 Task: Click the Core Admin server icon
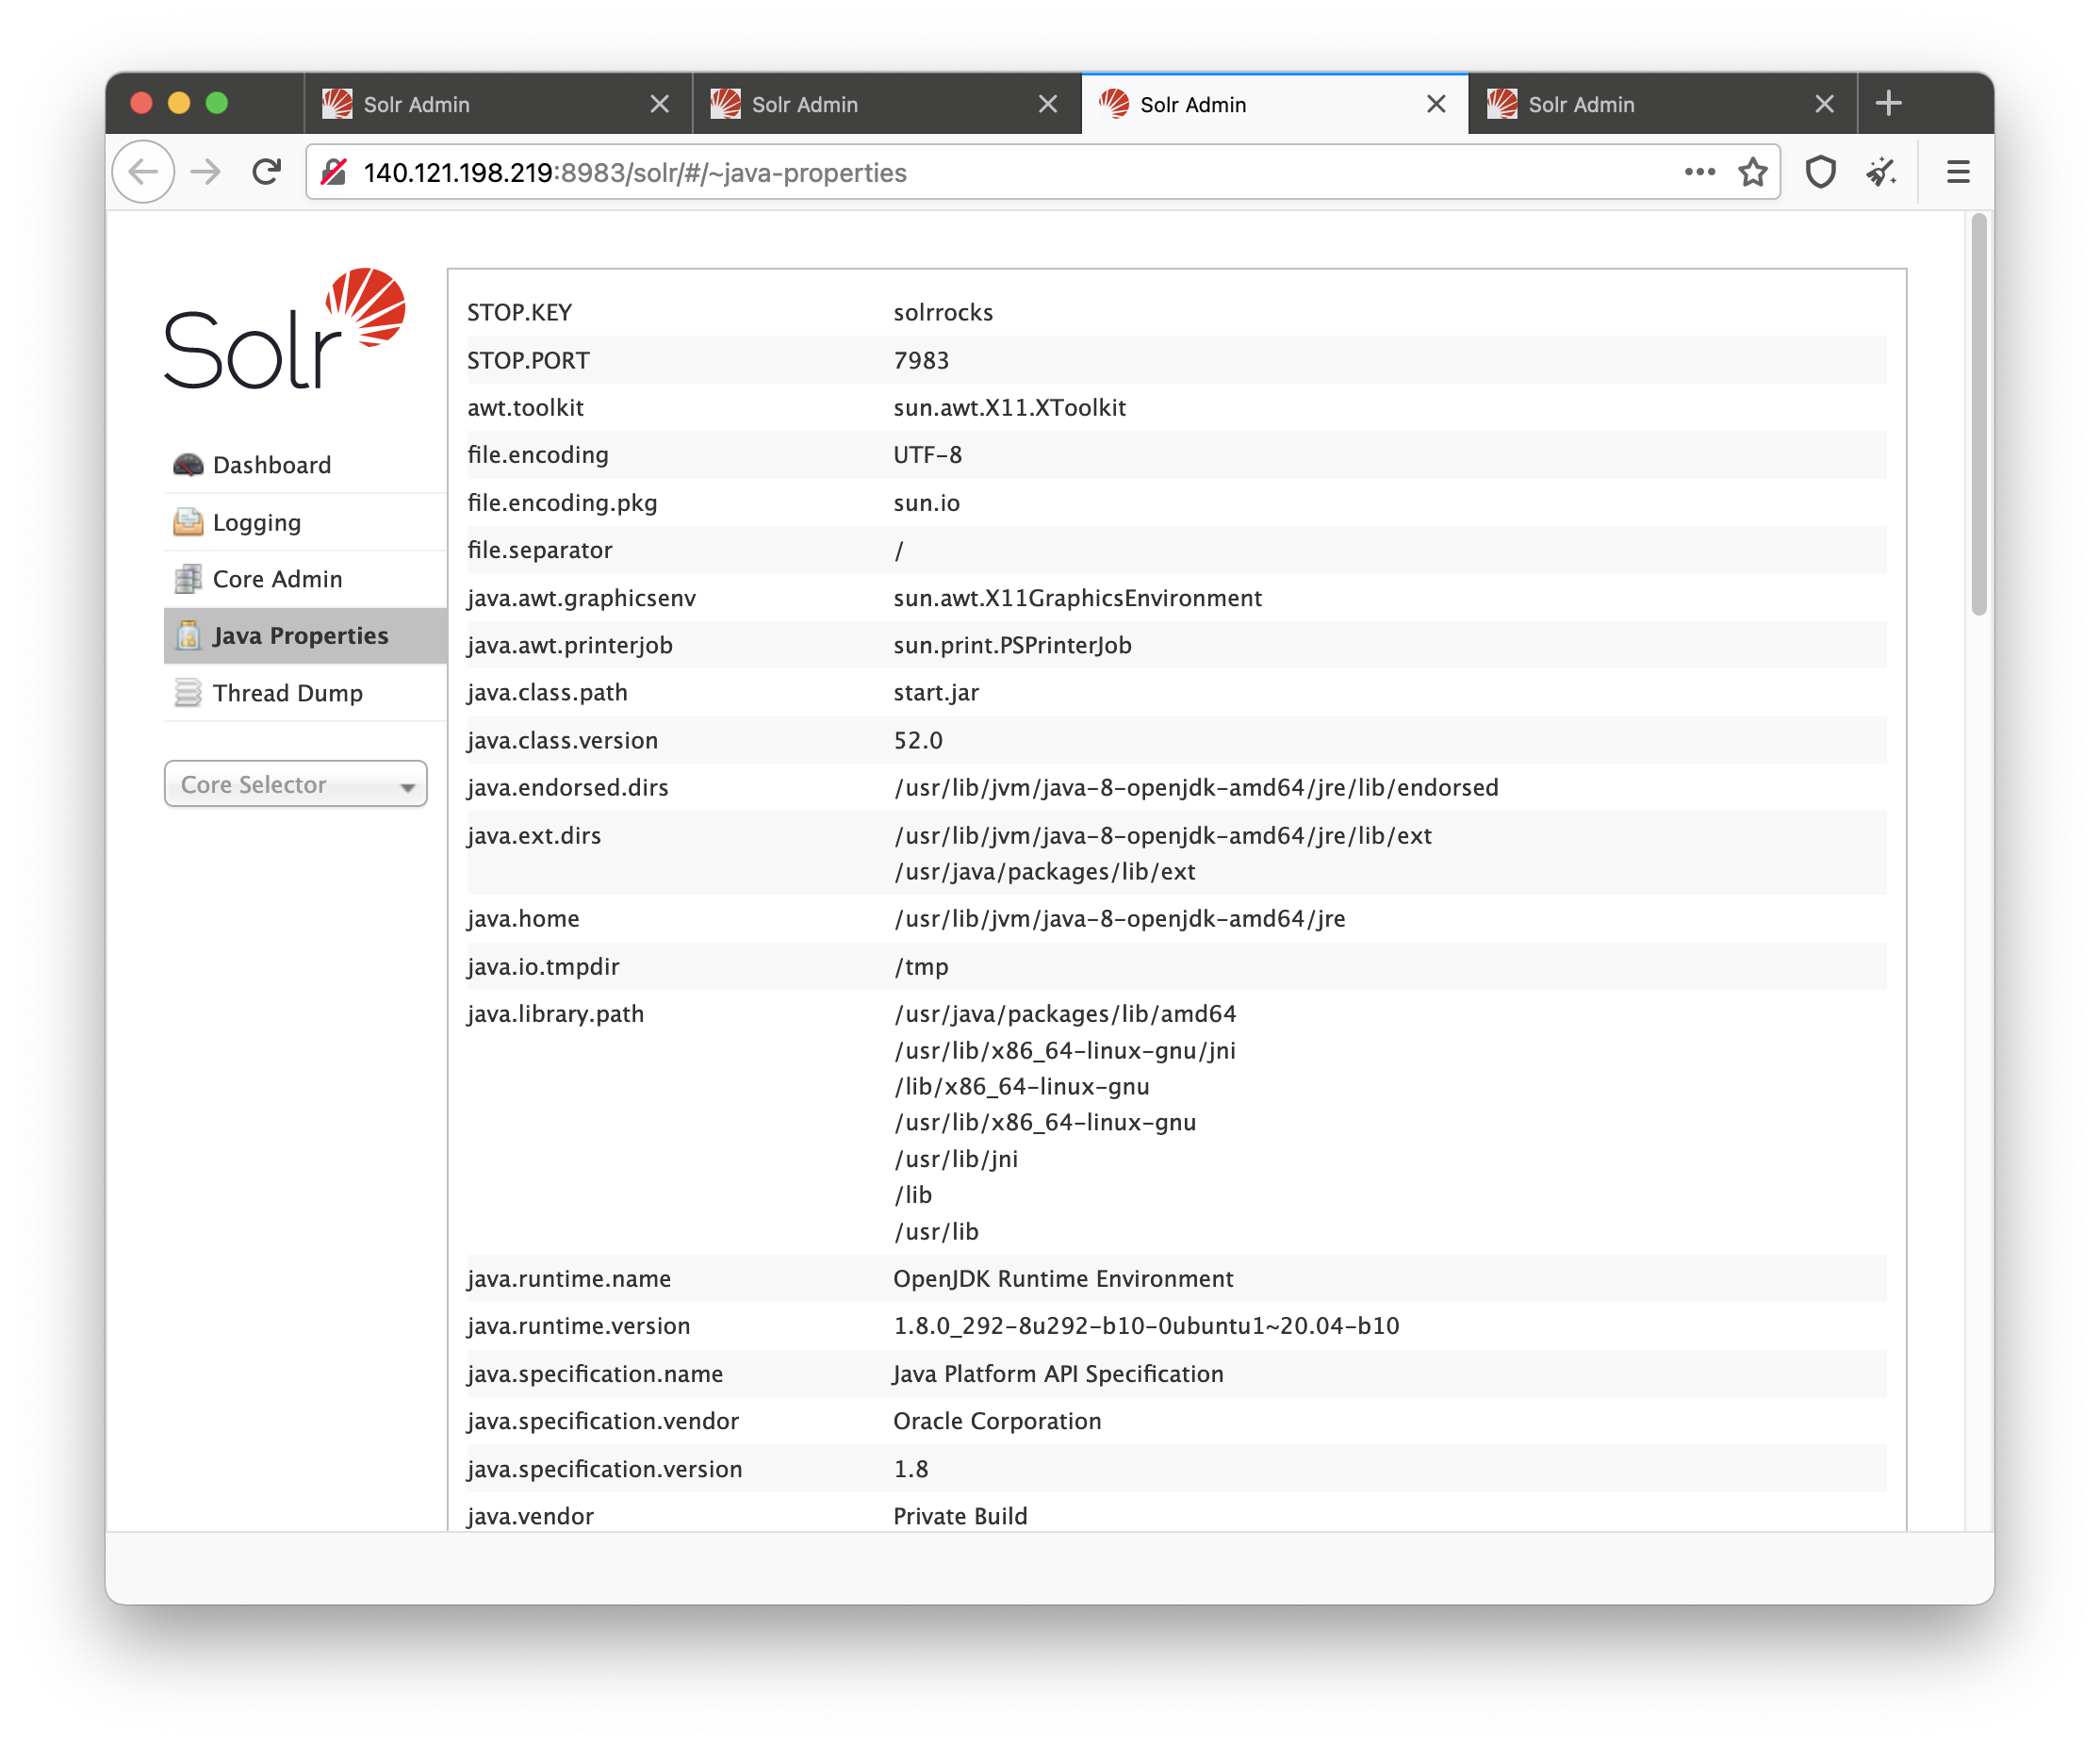click(187, 579)
